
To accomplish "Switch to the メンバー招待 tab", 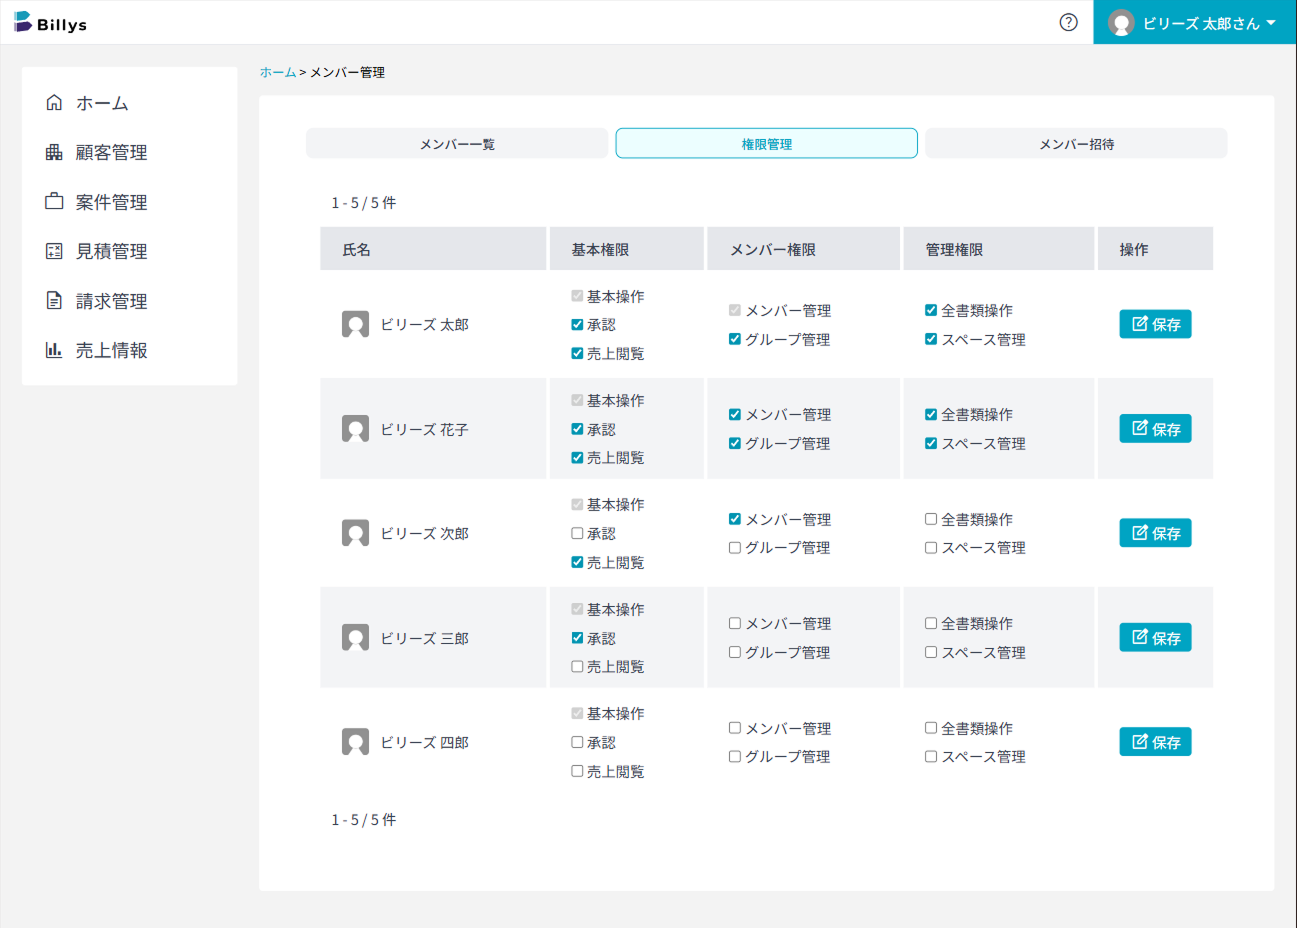I will tap(1076, 144).
